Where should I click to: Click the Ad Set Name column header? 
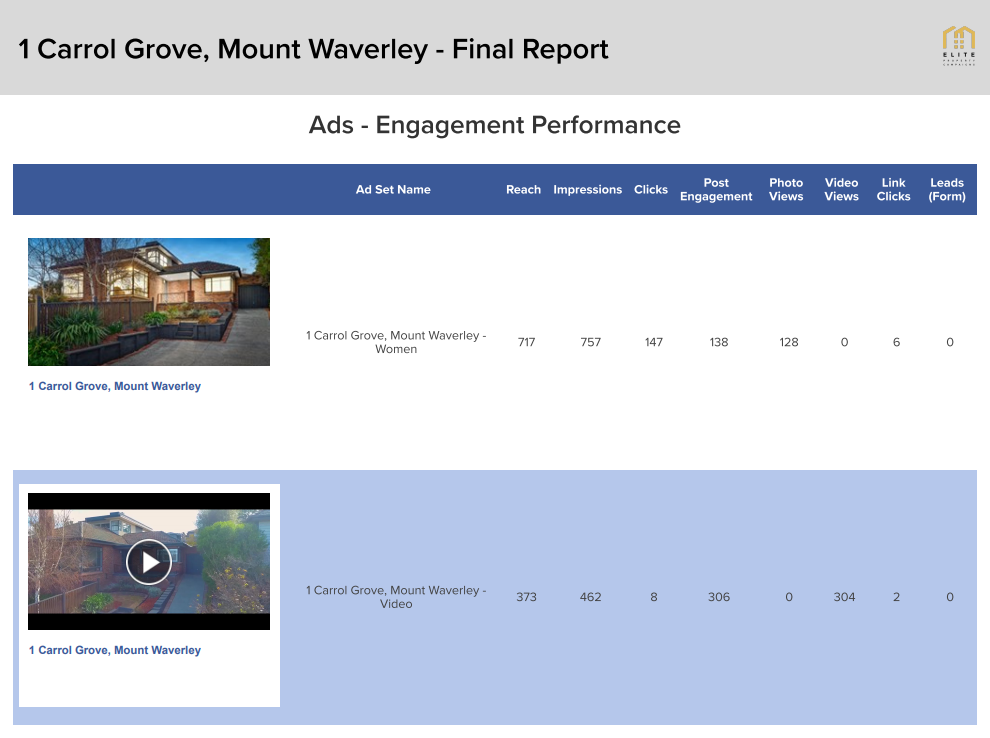(393, 190)
